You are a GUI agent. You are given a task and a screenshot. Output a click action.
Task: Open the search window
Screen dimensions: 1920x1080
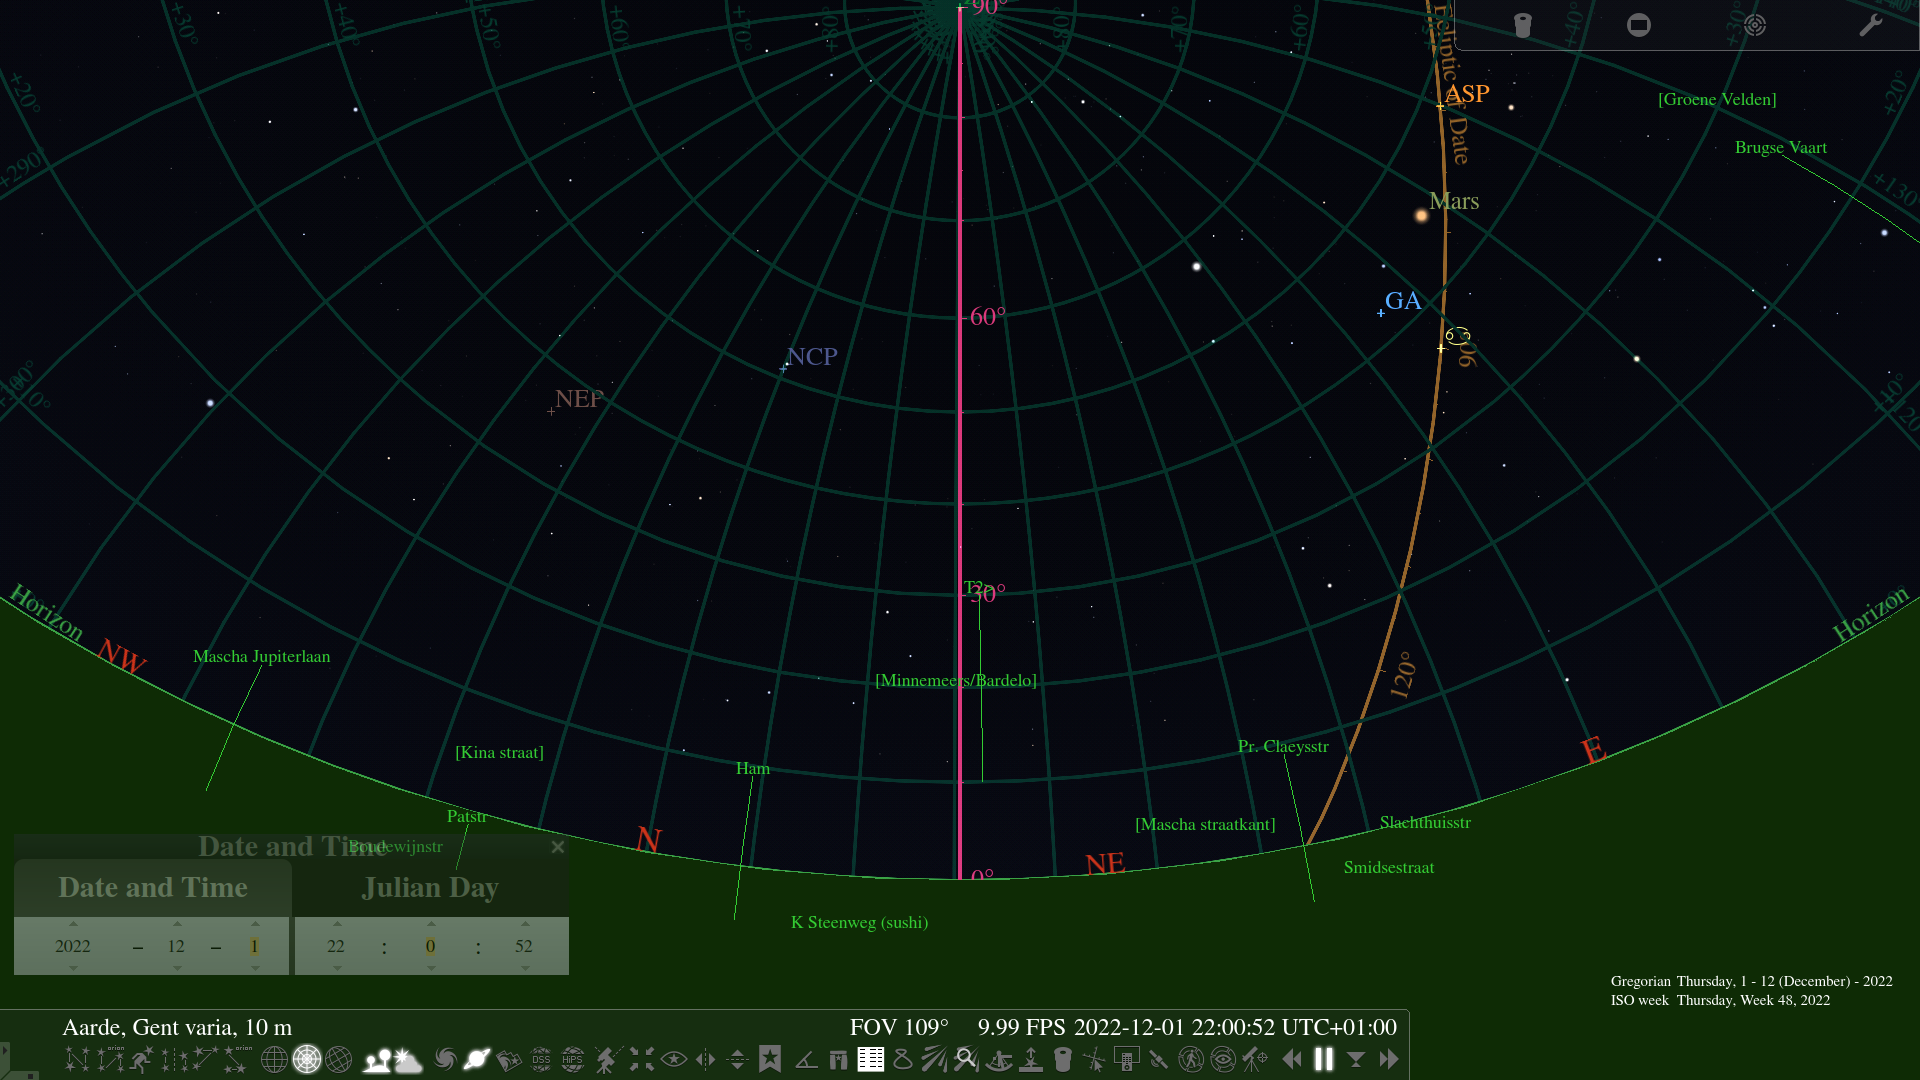click(x=965, y=1058)
